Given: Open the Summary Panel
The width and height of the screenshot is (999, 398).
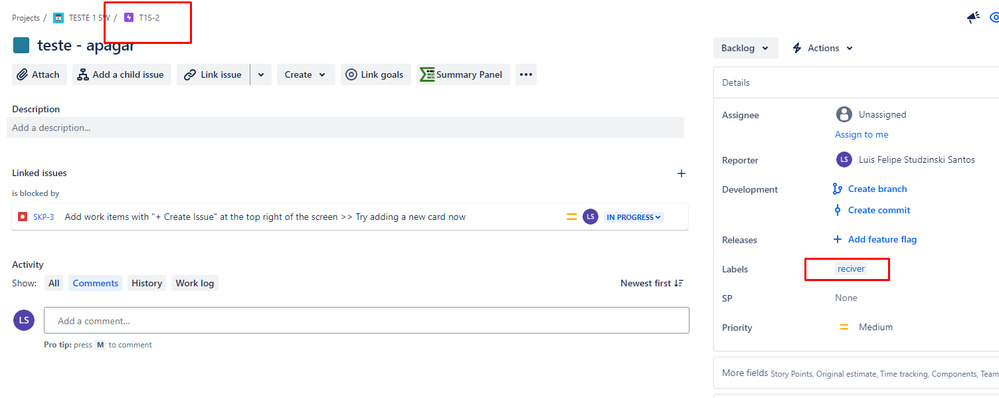Looking at the screenshot, I should click(463, 75).
